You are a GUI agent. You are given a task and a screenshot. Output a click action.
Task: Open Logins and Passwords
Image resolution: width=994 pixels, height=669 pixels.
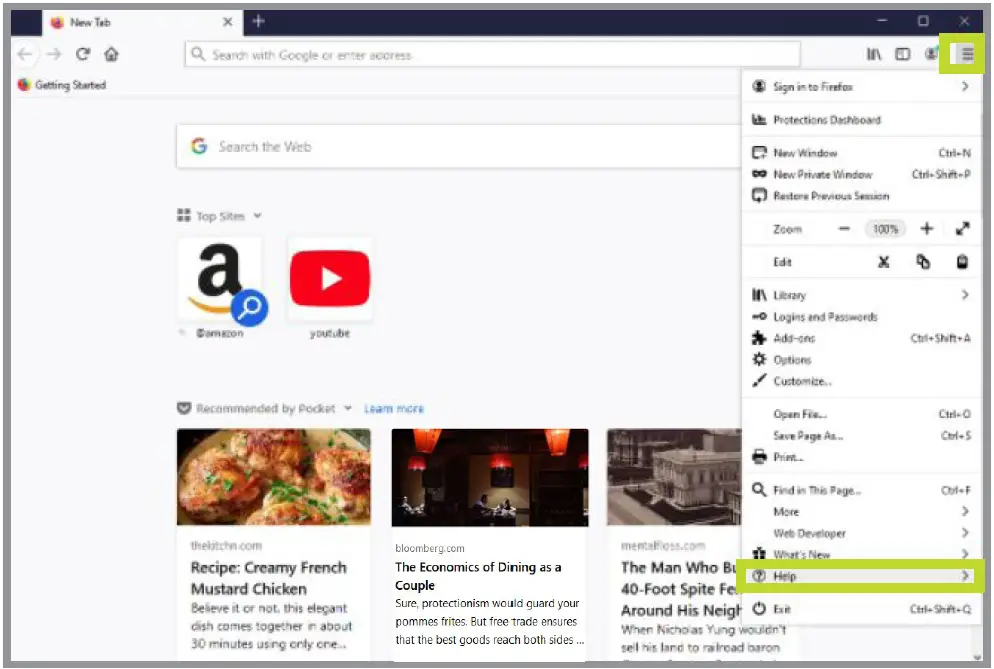[x=861, y=316]
